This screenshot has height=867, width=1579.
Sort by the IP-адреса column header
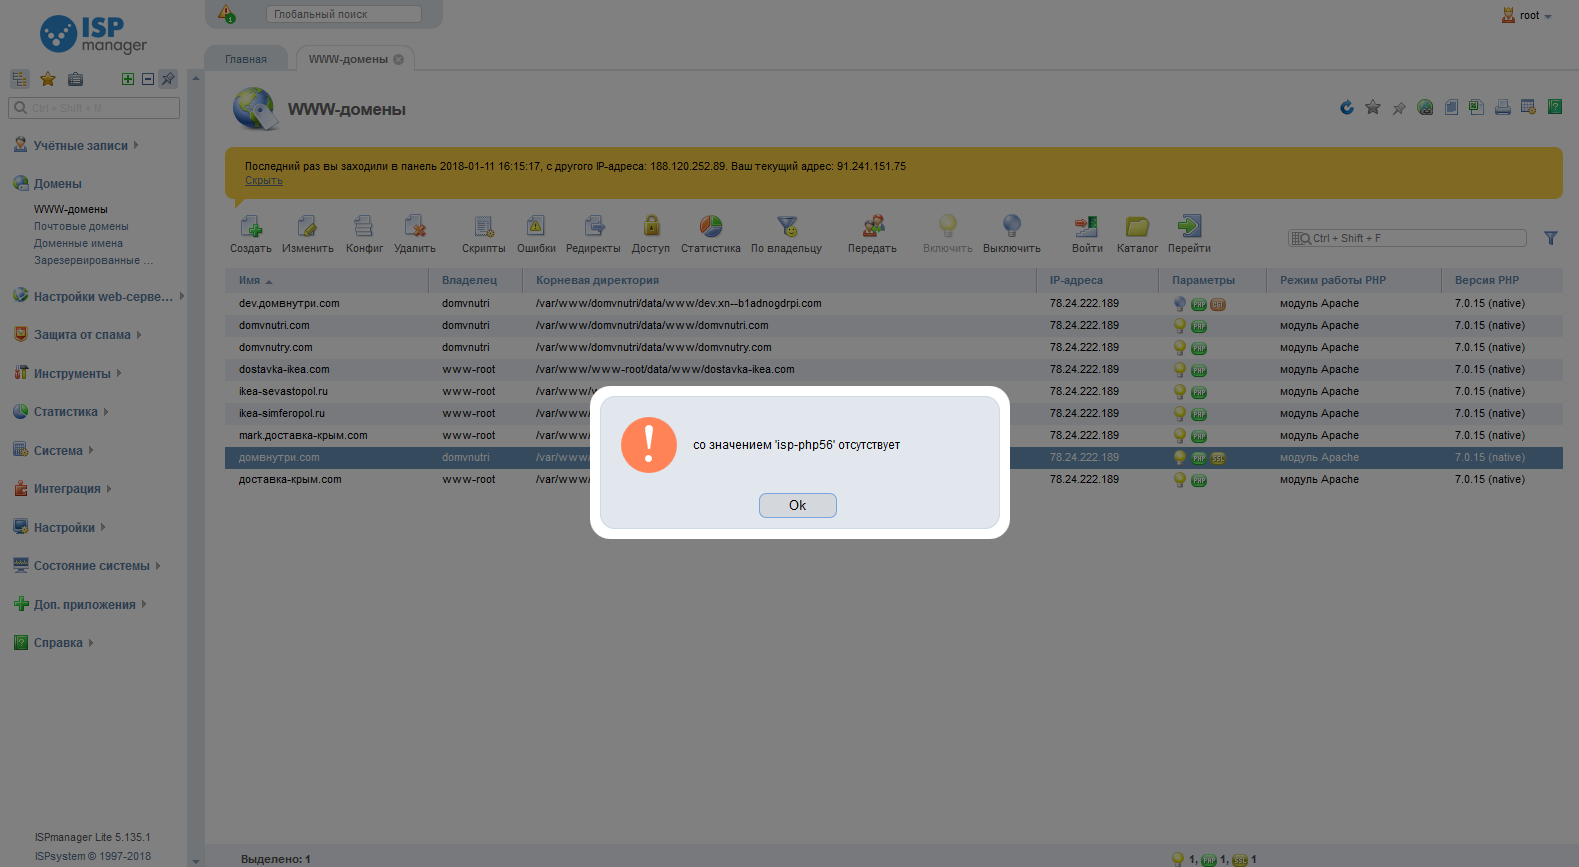point(1097,280)
